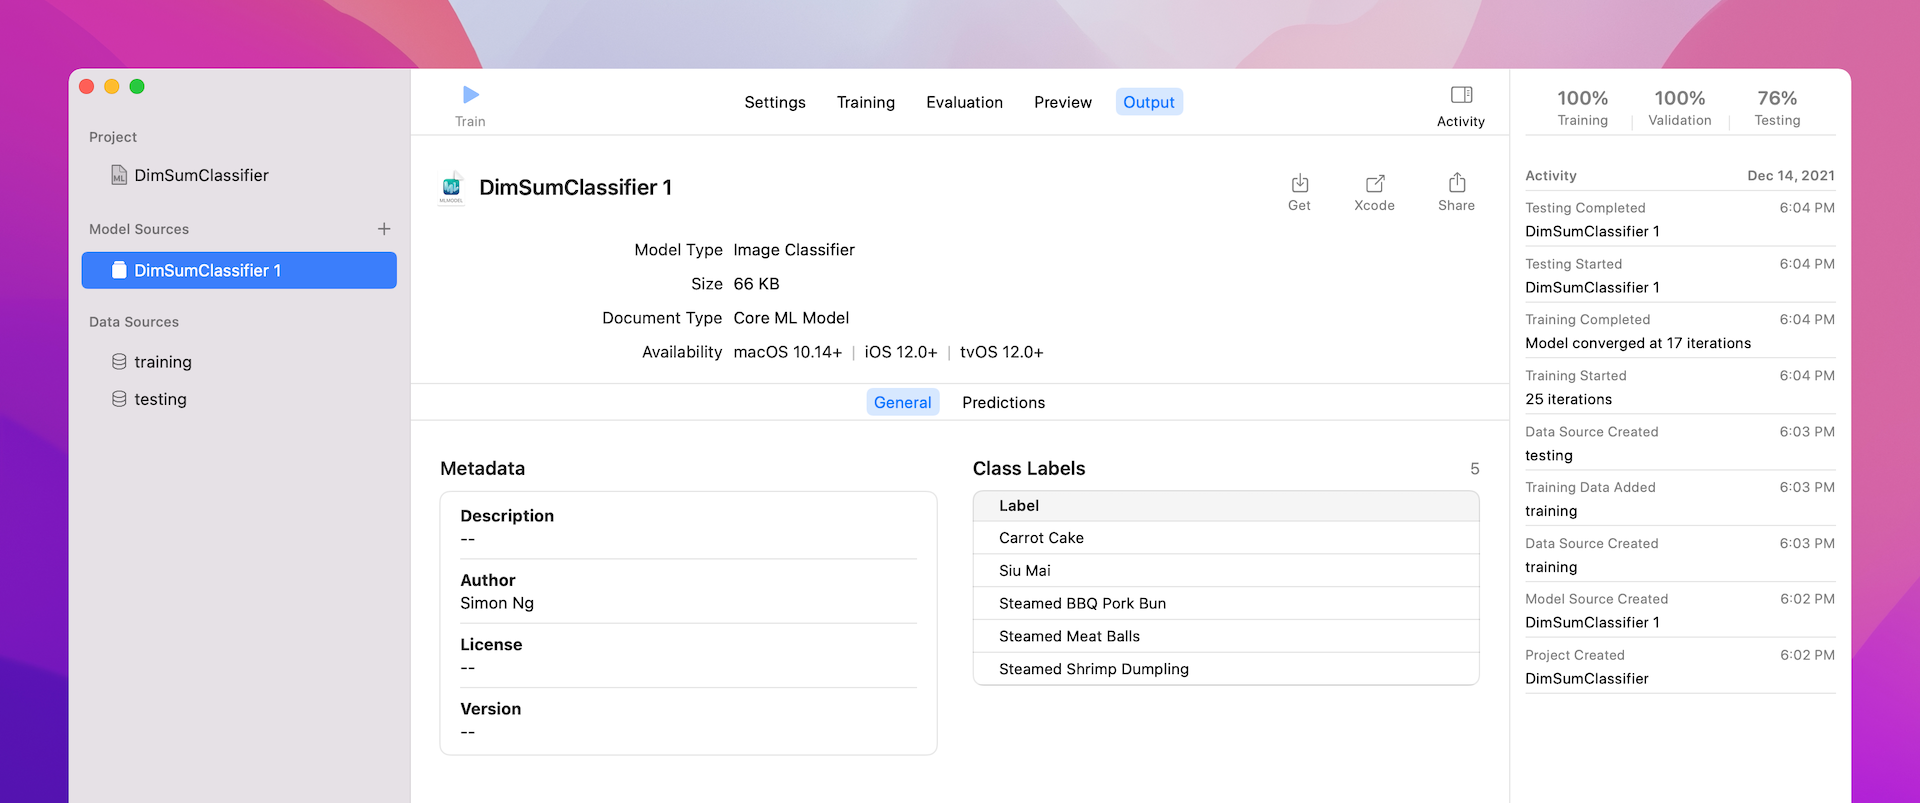Click the Share export icon
The height and width of the screenshot is (803, 1920).
[1456, 184]
